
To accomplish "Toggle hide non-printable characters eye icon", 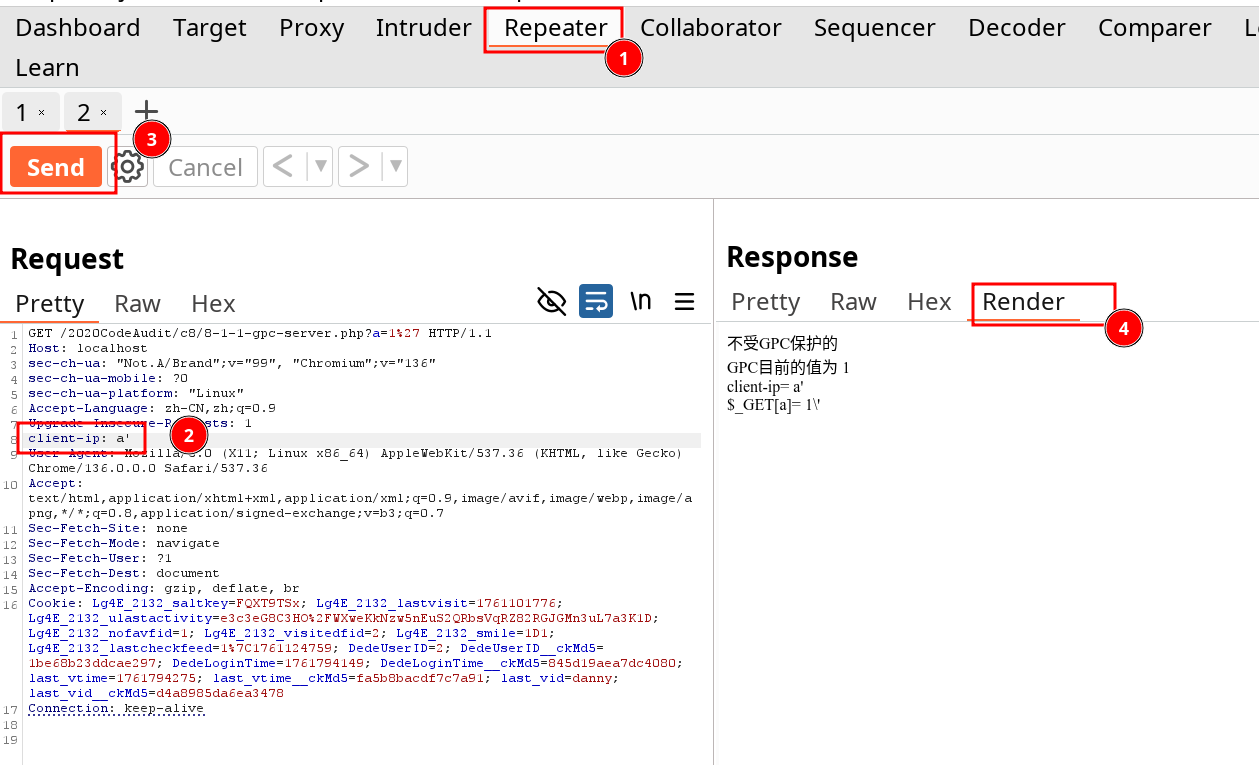I will pos(552,301).
